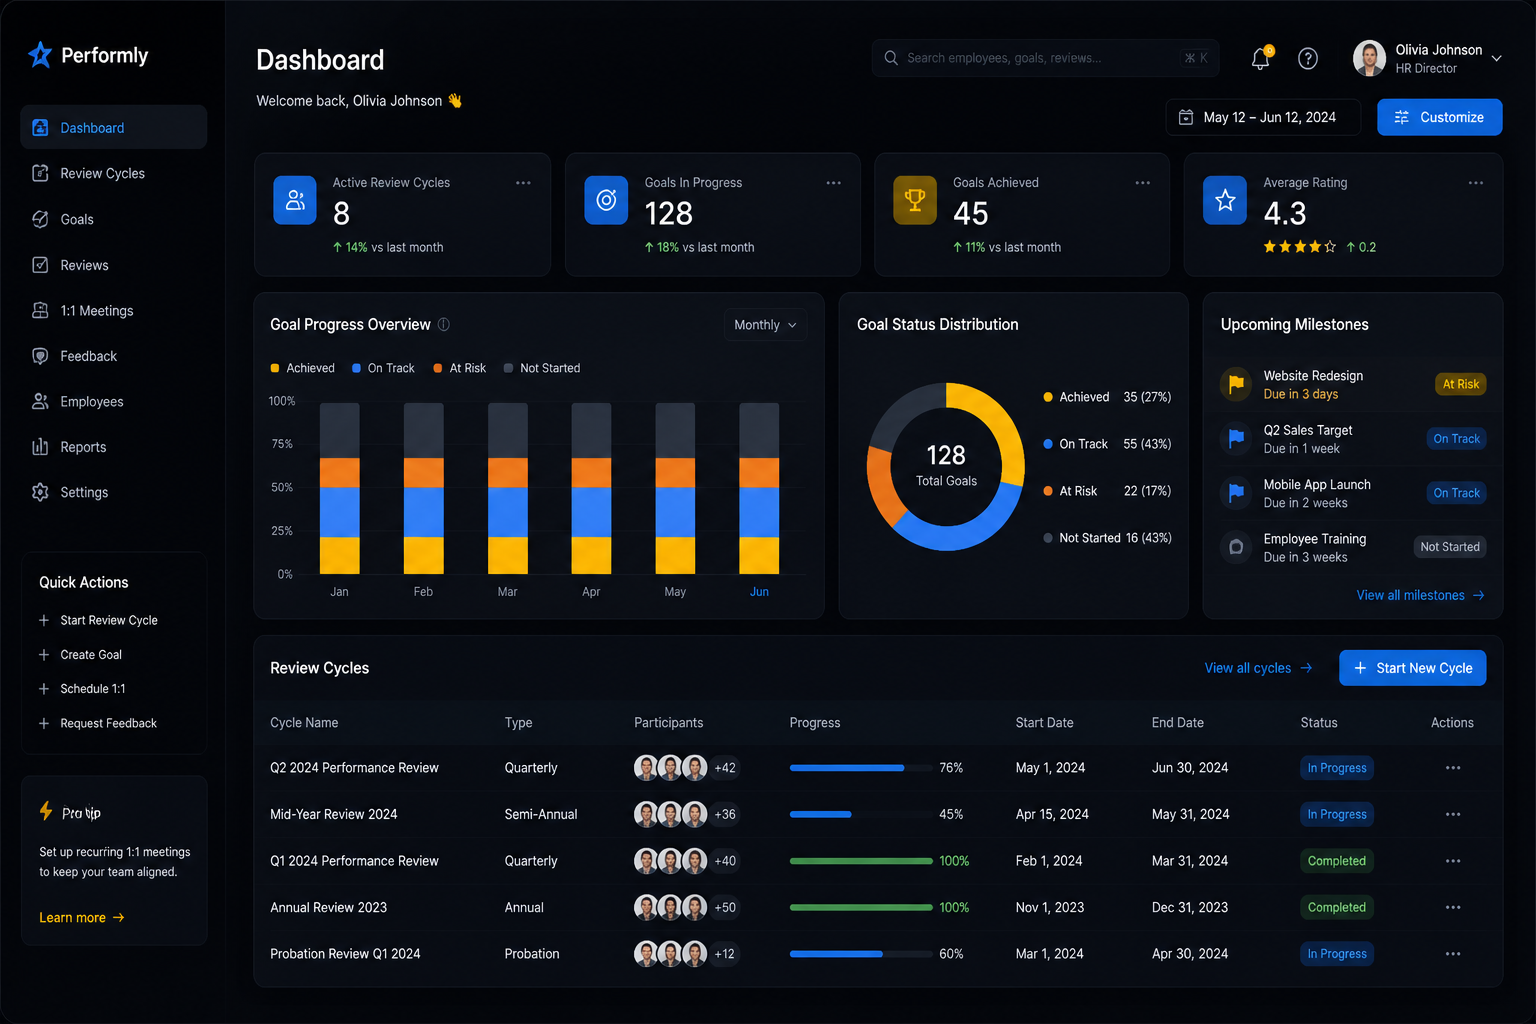Open options for Average Rating card

pos(1475,183)
